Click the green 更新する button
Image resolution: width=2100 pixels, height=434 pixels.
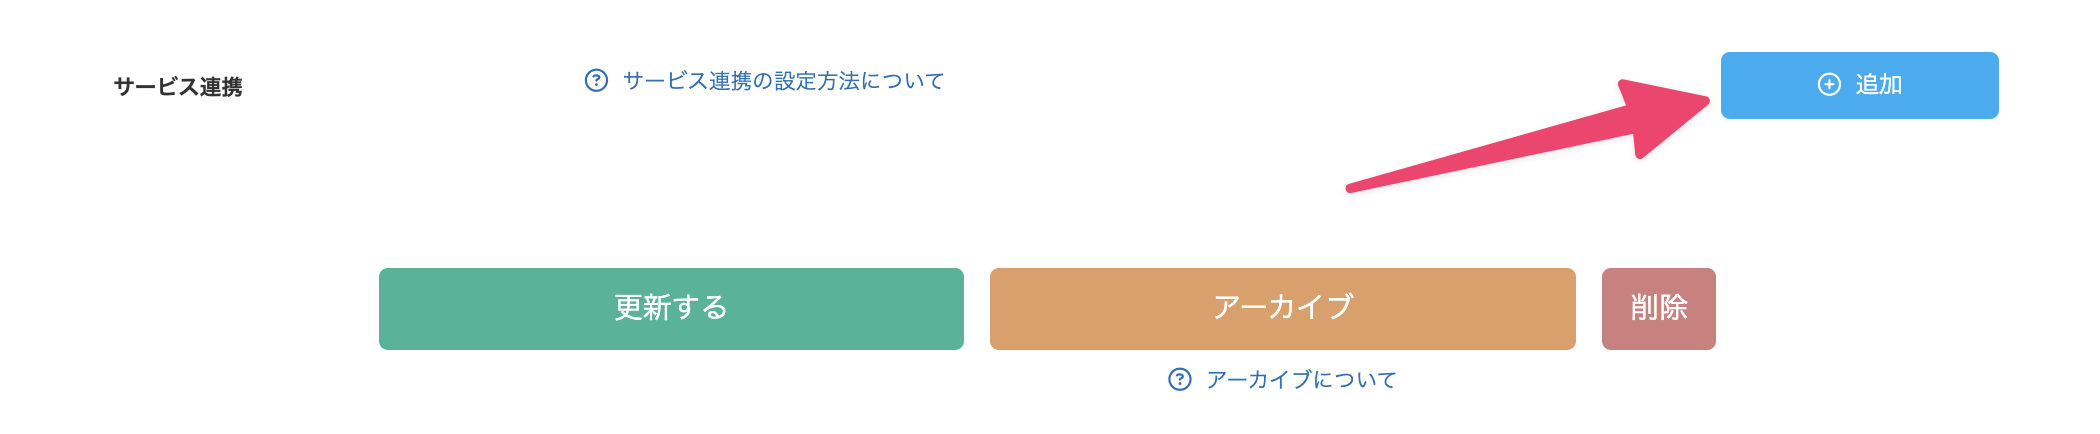click(x=671, y=308)
